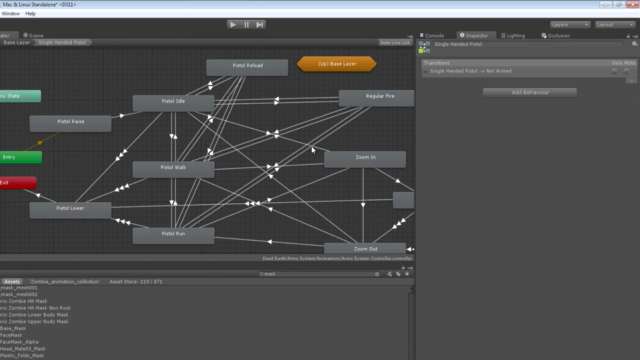Image resolution: width=640 pixels, height=360 pixels.
Task: Lock the Inspector panel with lock icon
Action: 628,36
